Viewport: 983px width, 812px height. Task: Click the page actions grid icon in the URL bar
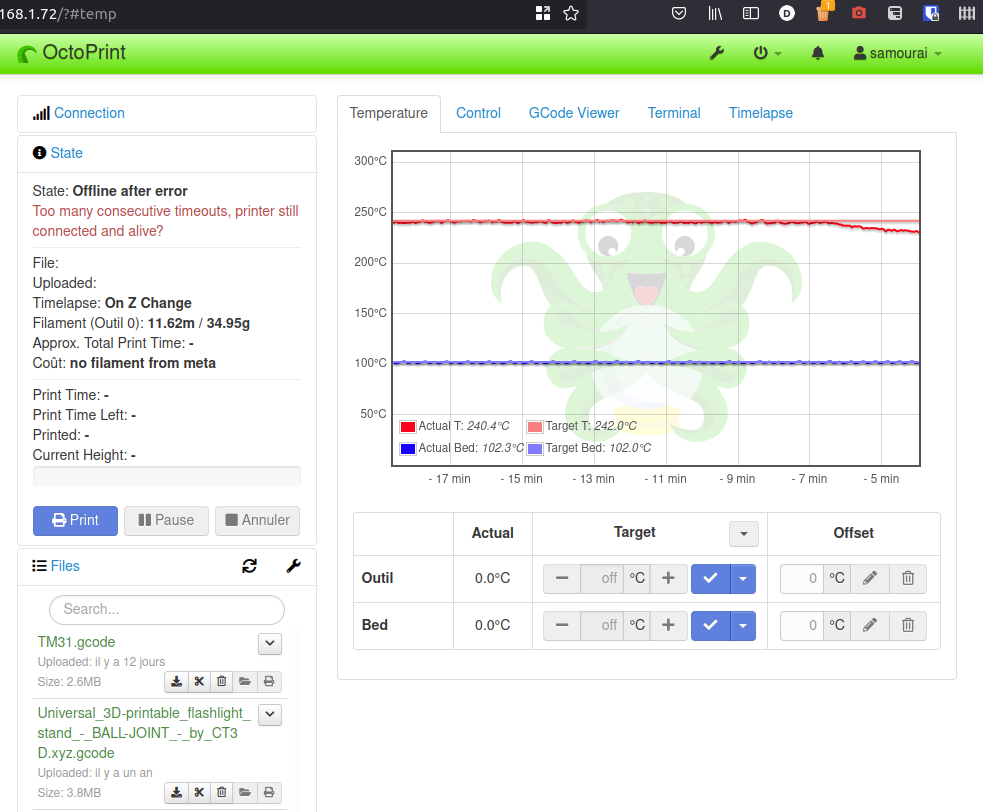543,13
